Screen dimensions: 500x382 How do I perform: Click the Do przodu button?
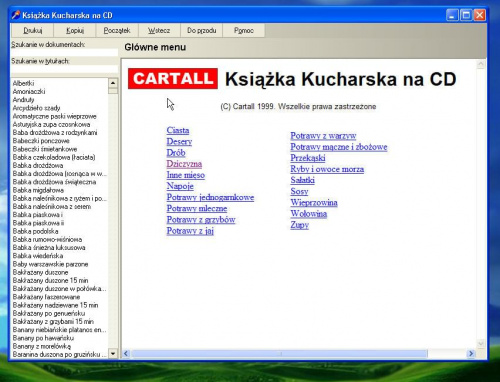tap(201, 30)
